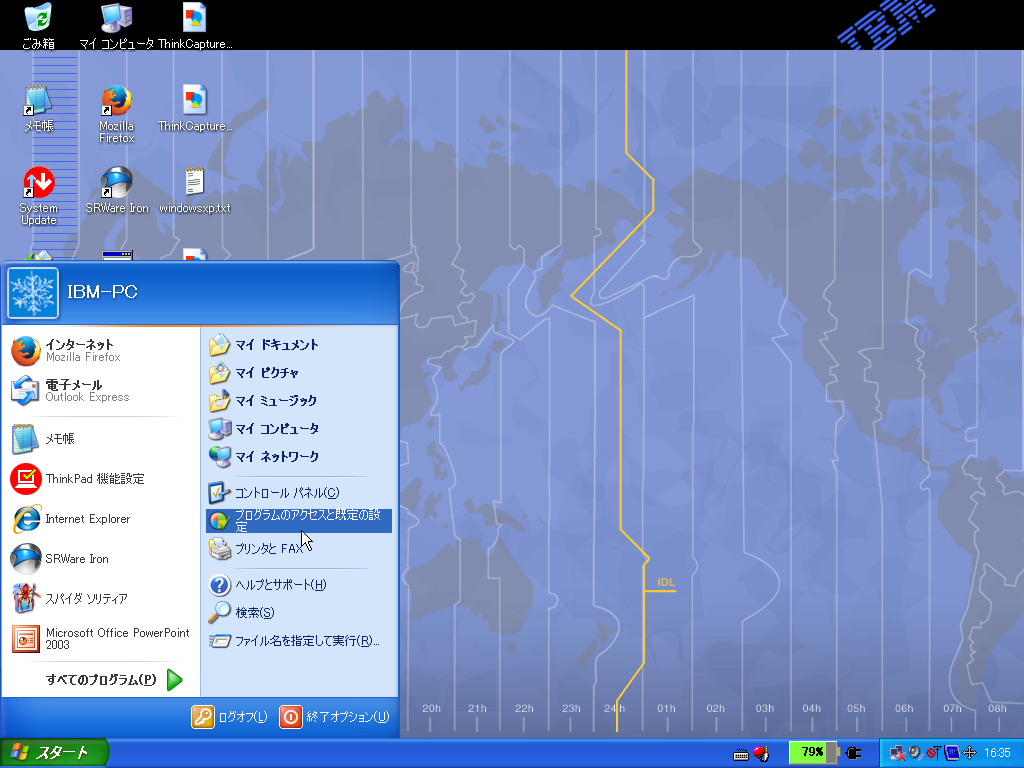Open Microsoft Office PowerPoint 2003

[x=101, y=638]
